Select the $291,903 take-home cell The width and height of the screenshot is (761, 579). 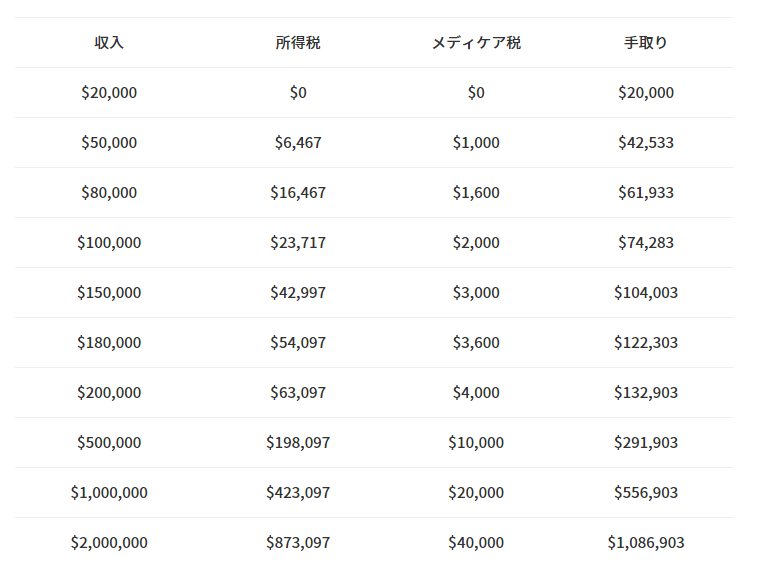point(646,443)
